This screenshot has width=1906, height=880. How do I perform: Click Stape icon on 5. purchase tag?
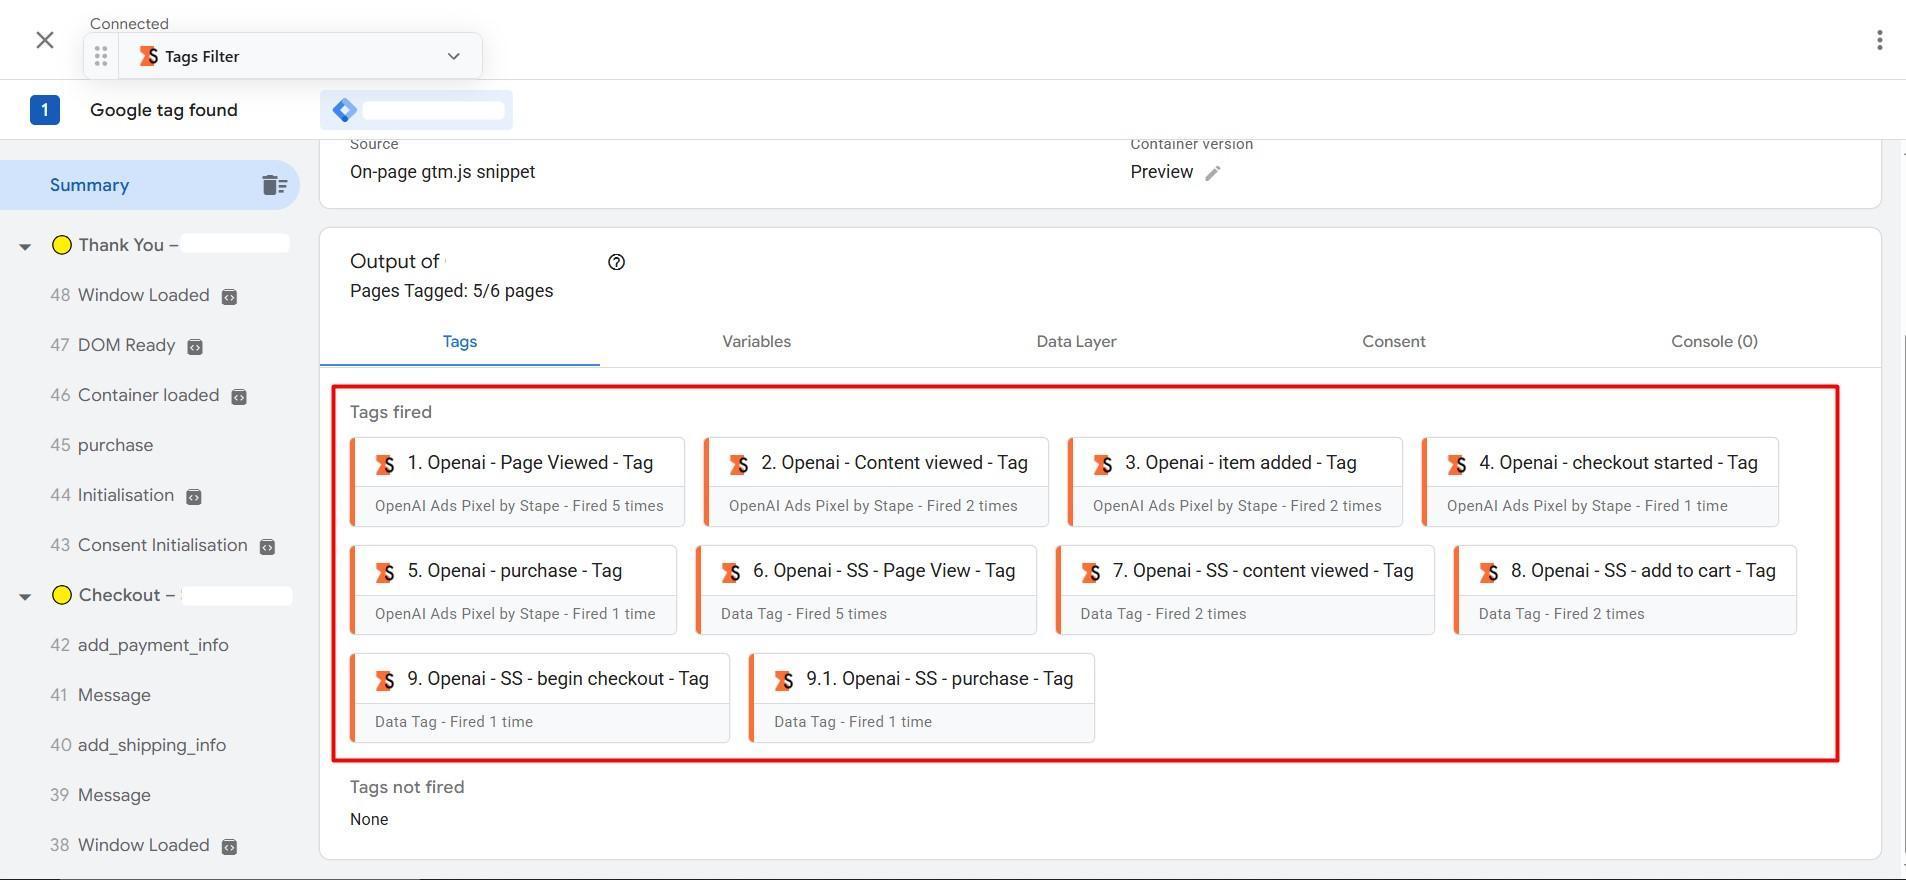coord(385,572)
